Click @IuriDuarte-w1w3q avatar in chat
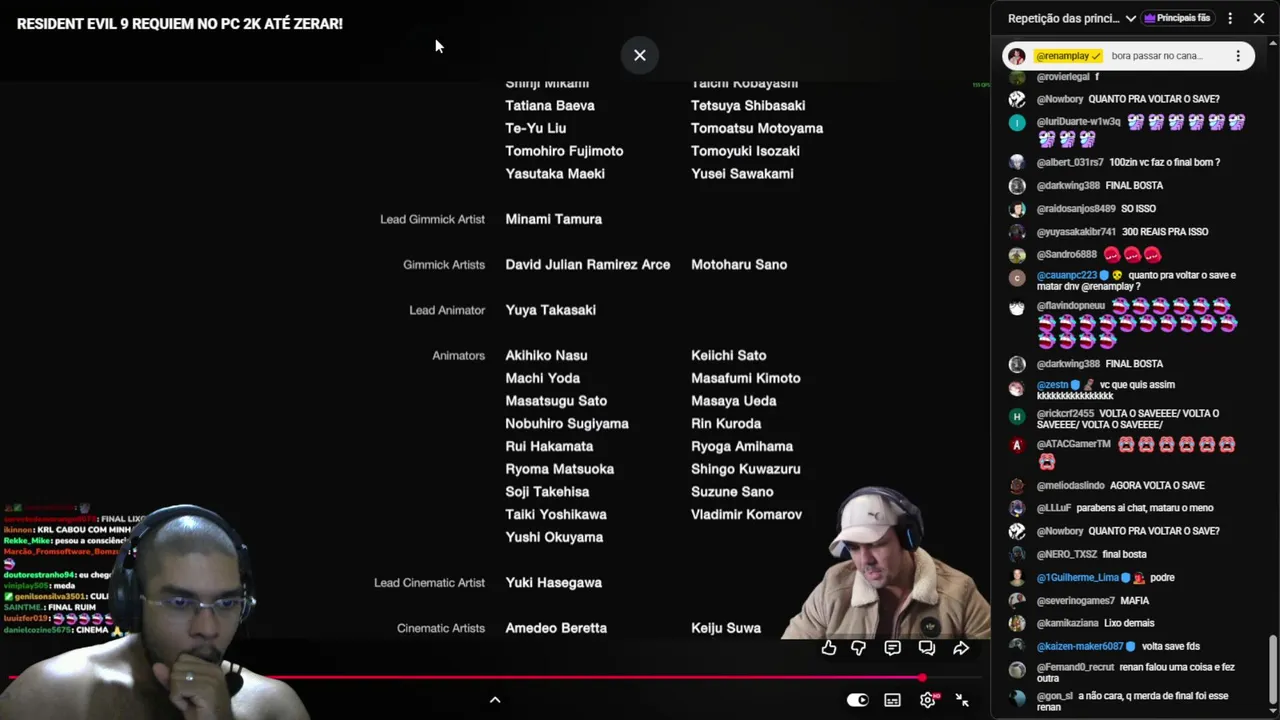 click(1017, 122)
